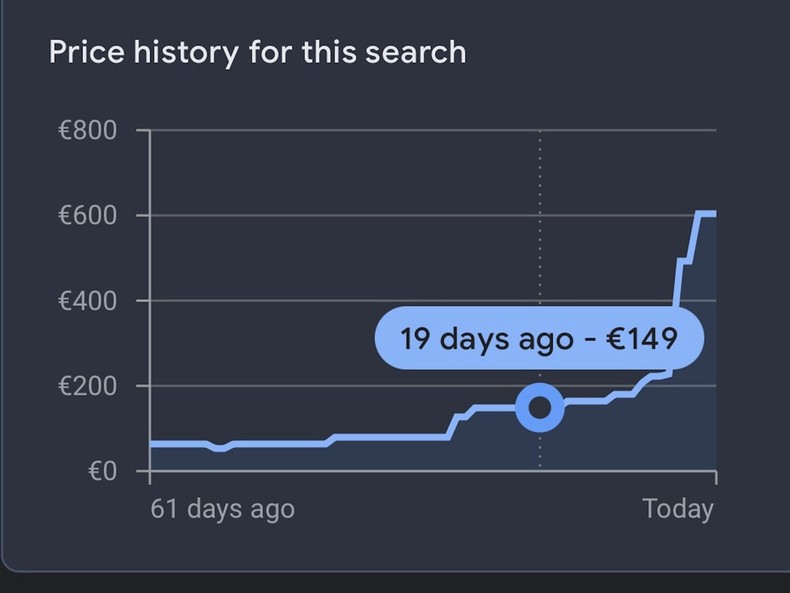Click the price line's top plateau near €600
The width and height of the screenshot is (790, 593).
click(x=706, y=213)
